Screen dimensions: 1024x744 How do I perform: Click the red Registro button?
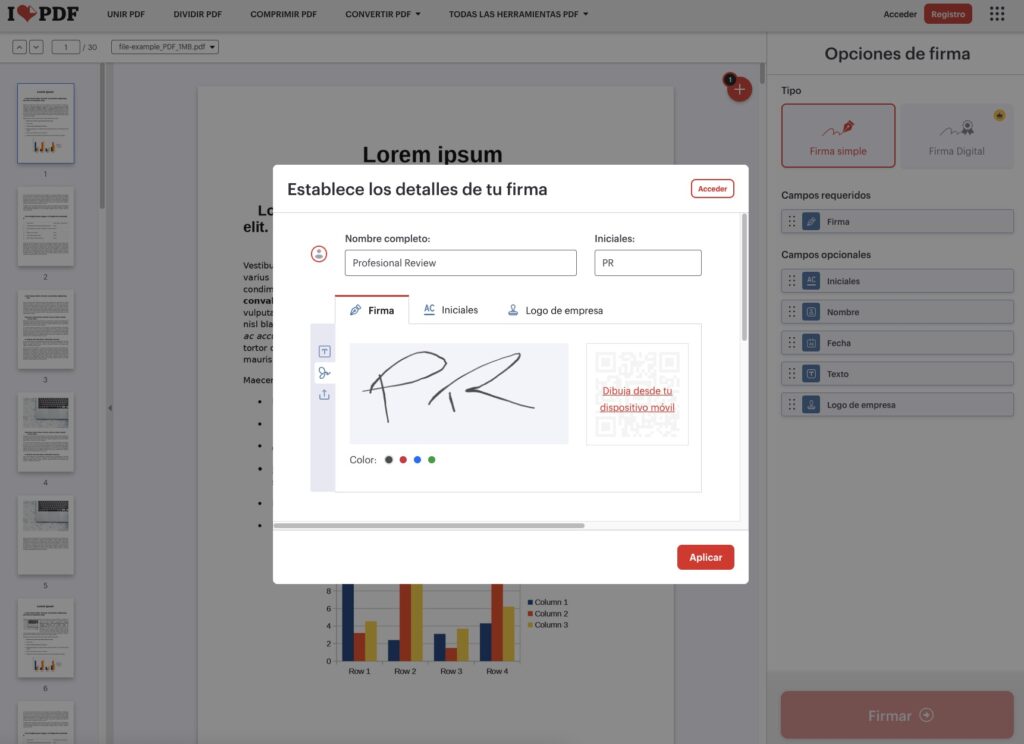pyautogui.click(x=948, y=14)
